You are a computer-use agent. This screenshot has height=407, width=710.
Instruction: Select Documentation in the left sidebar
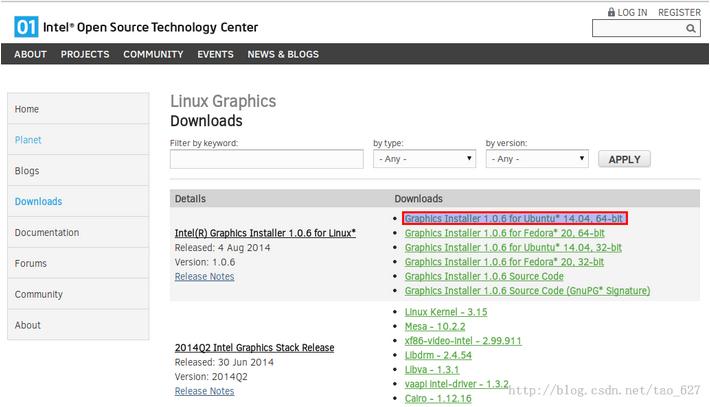(78, 232)
